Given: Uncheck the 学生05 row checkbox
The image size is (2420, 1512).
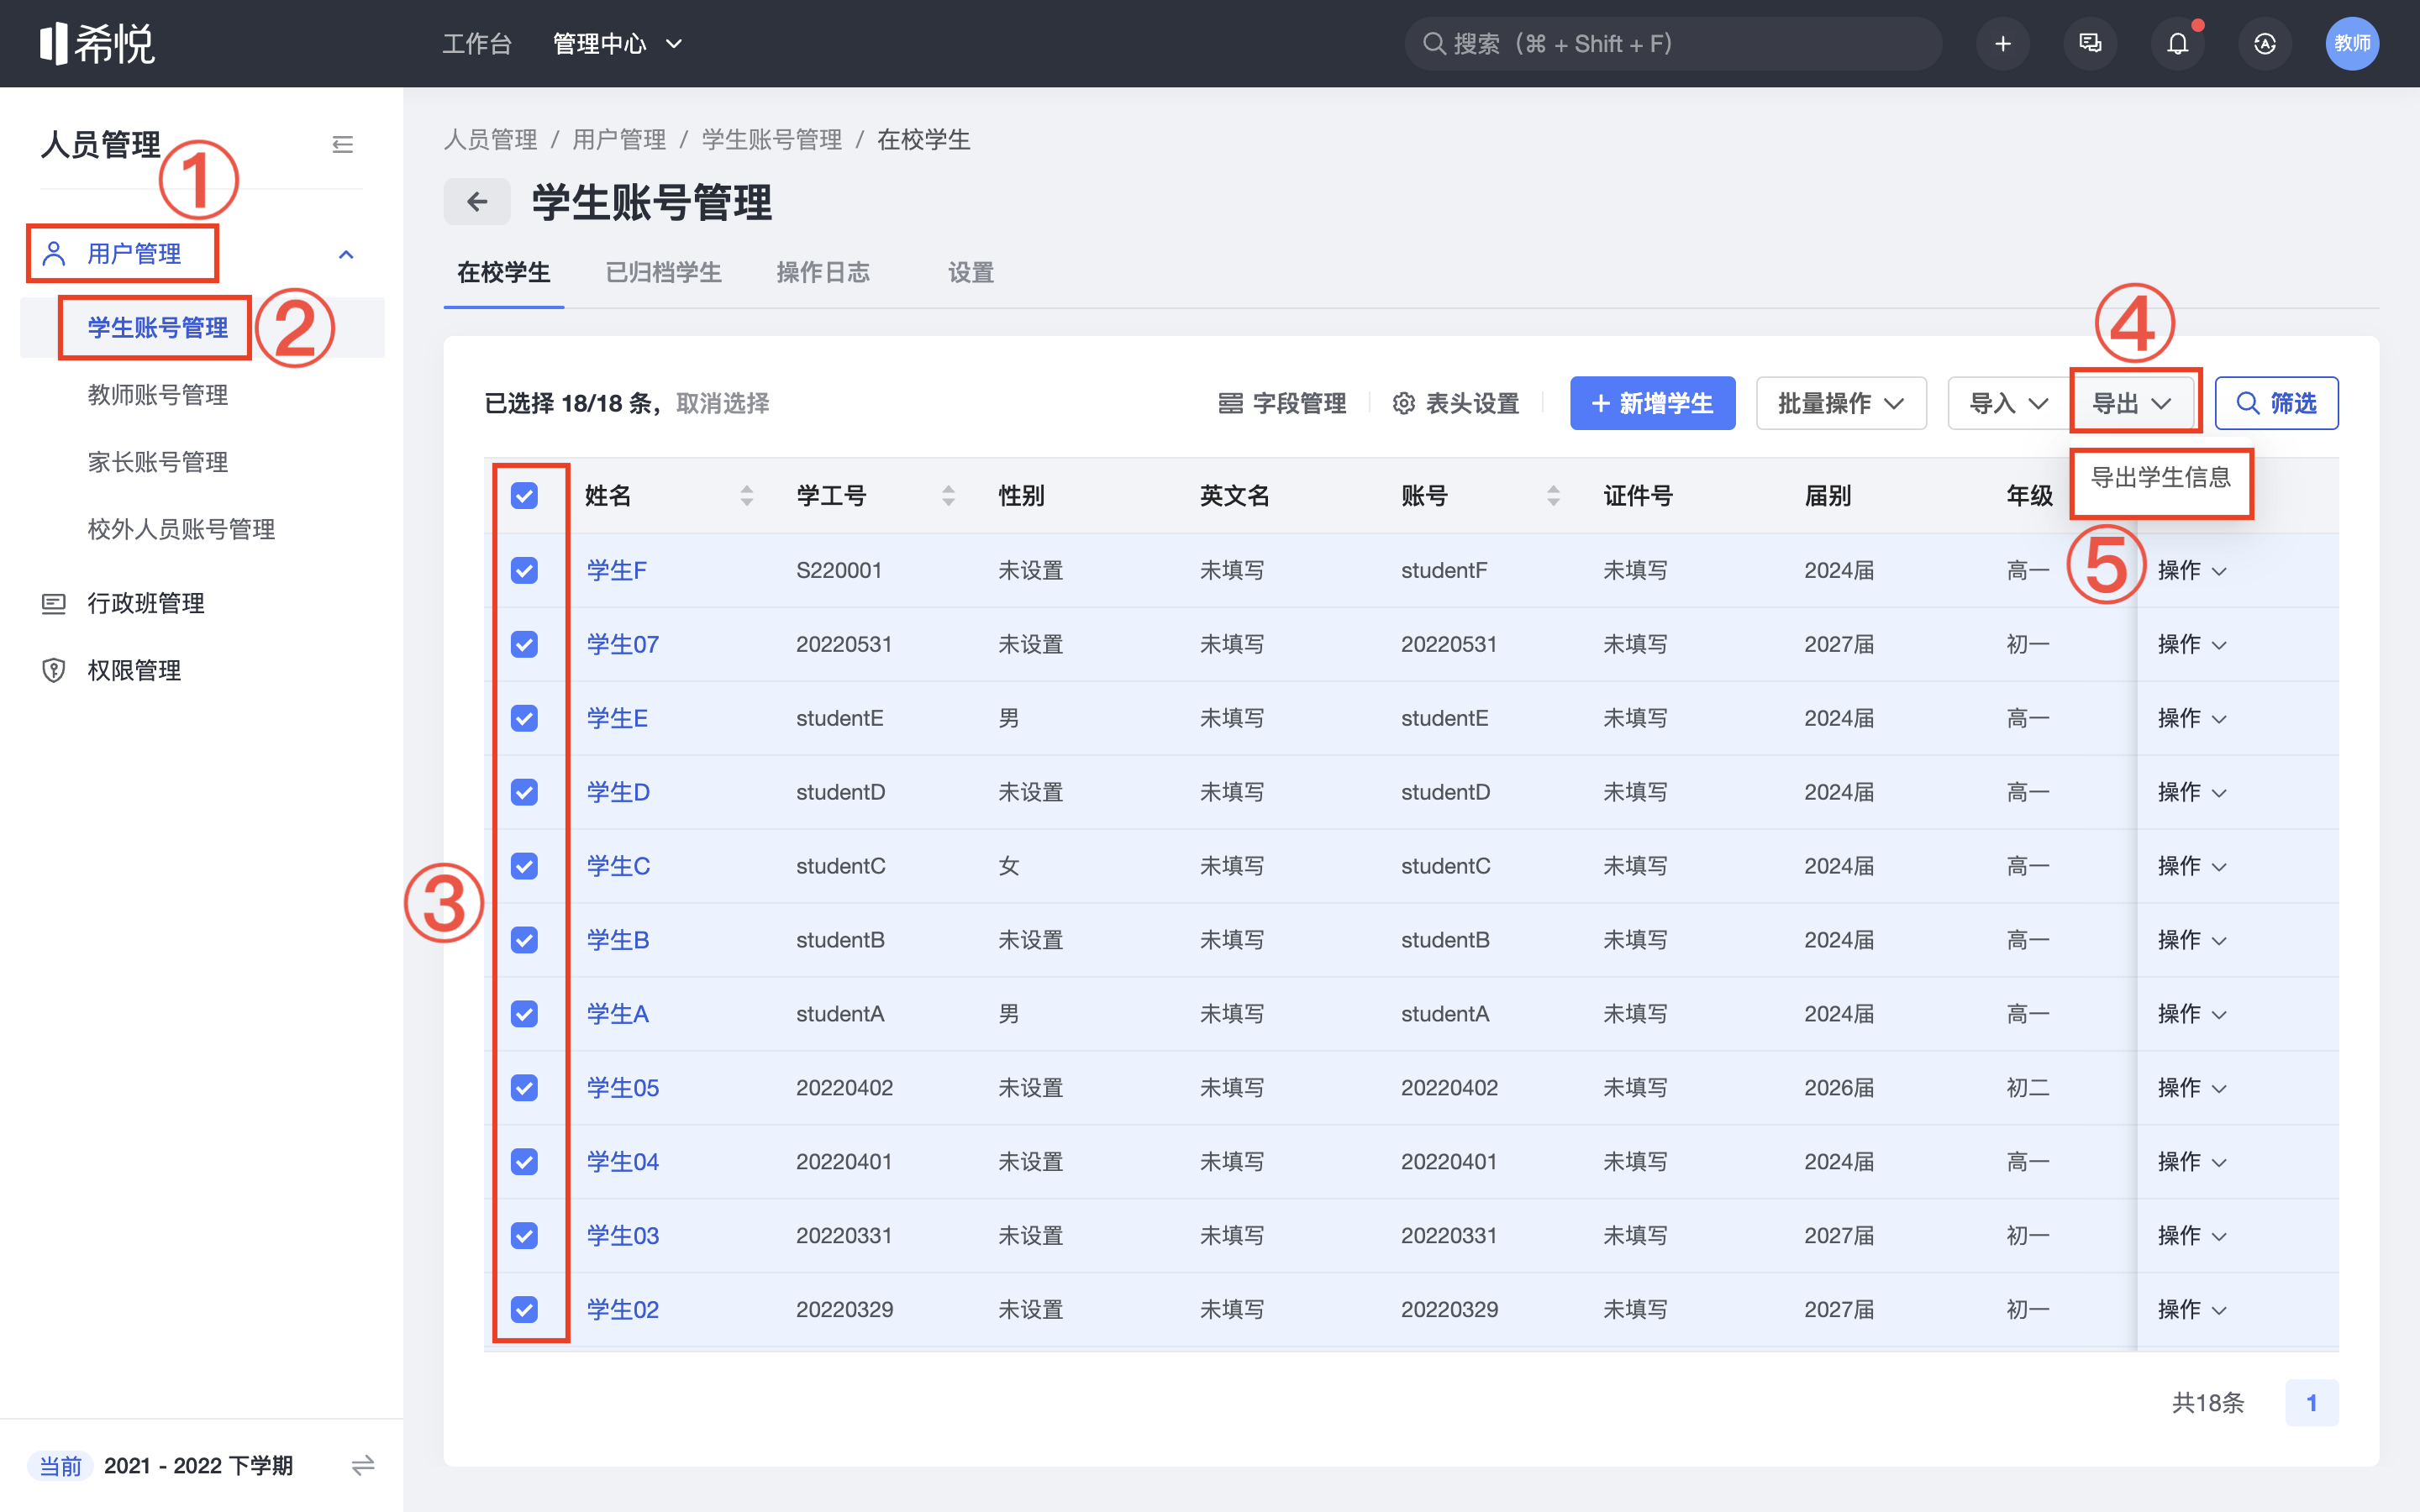Looking at the screenshot, I should (524, 1088).
